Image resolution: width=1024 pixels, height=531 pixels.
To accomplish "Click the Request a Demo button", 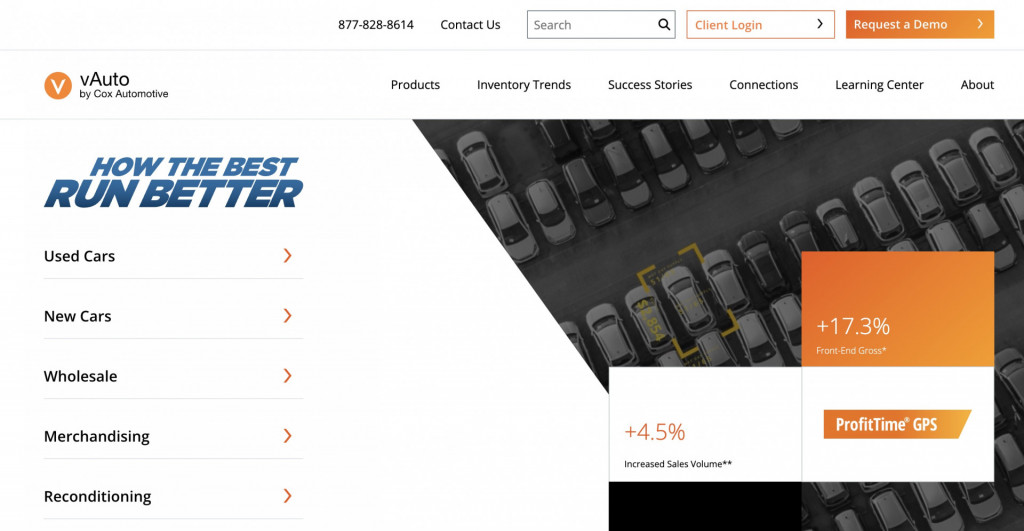I will 920,24.
